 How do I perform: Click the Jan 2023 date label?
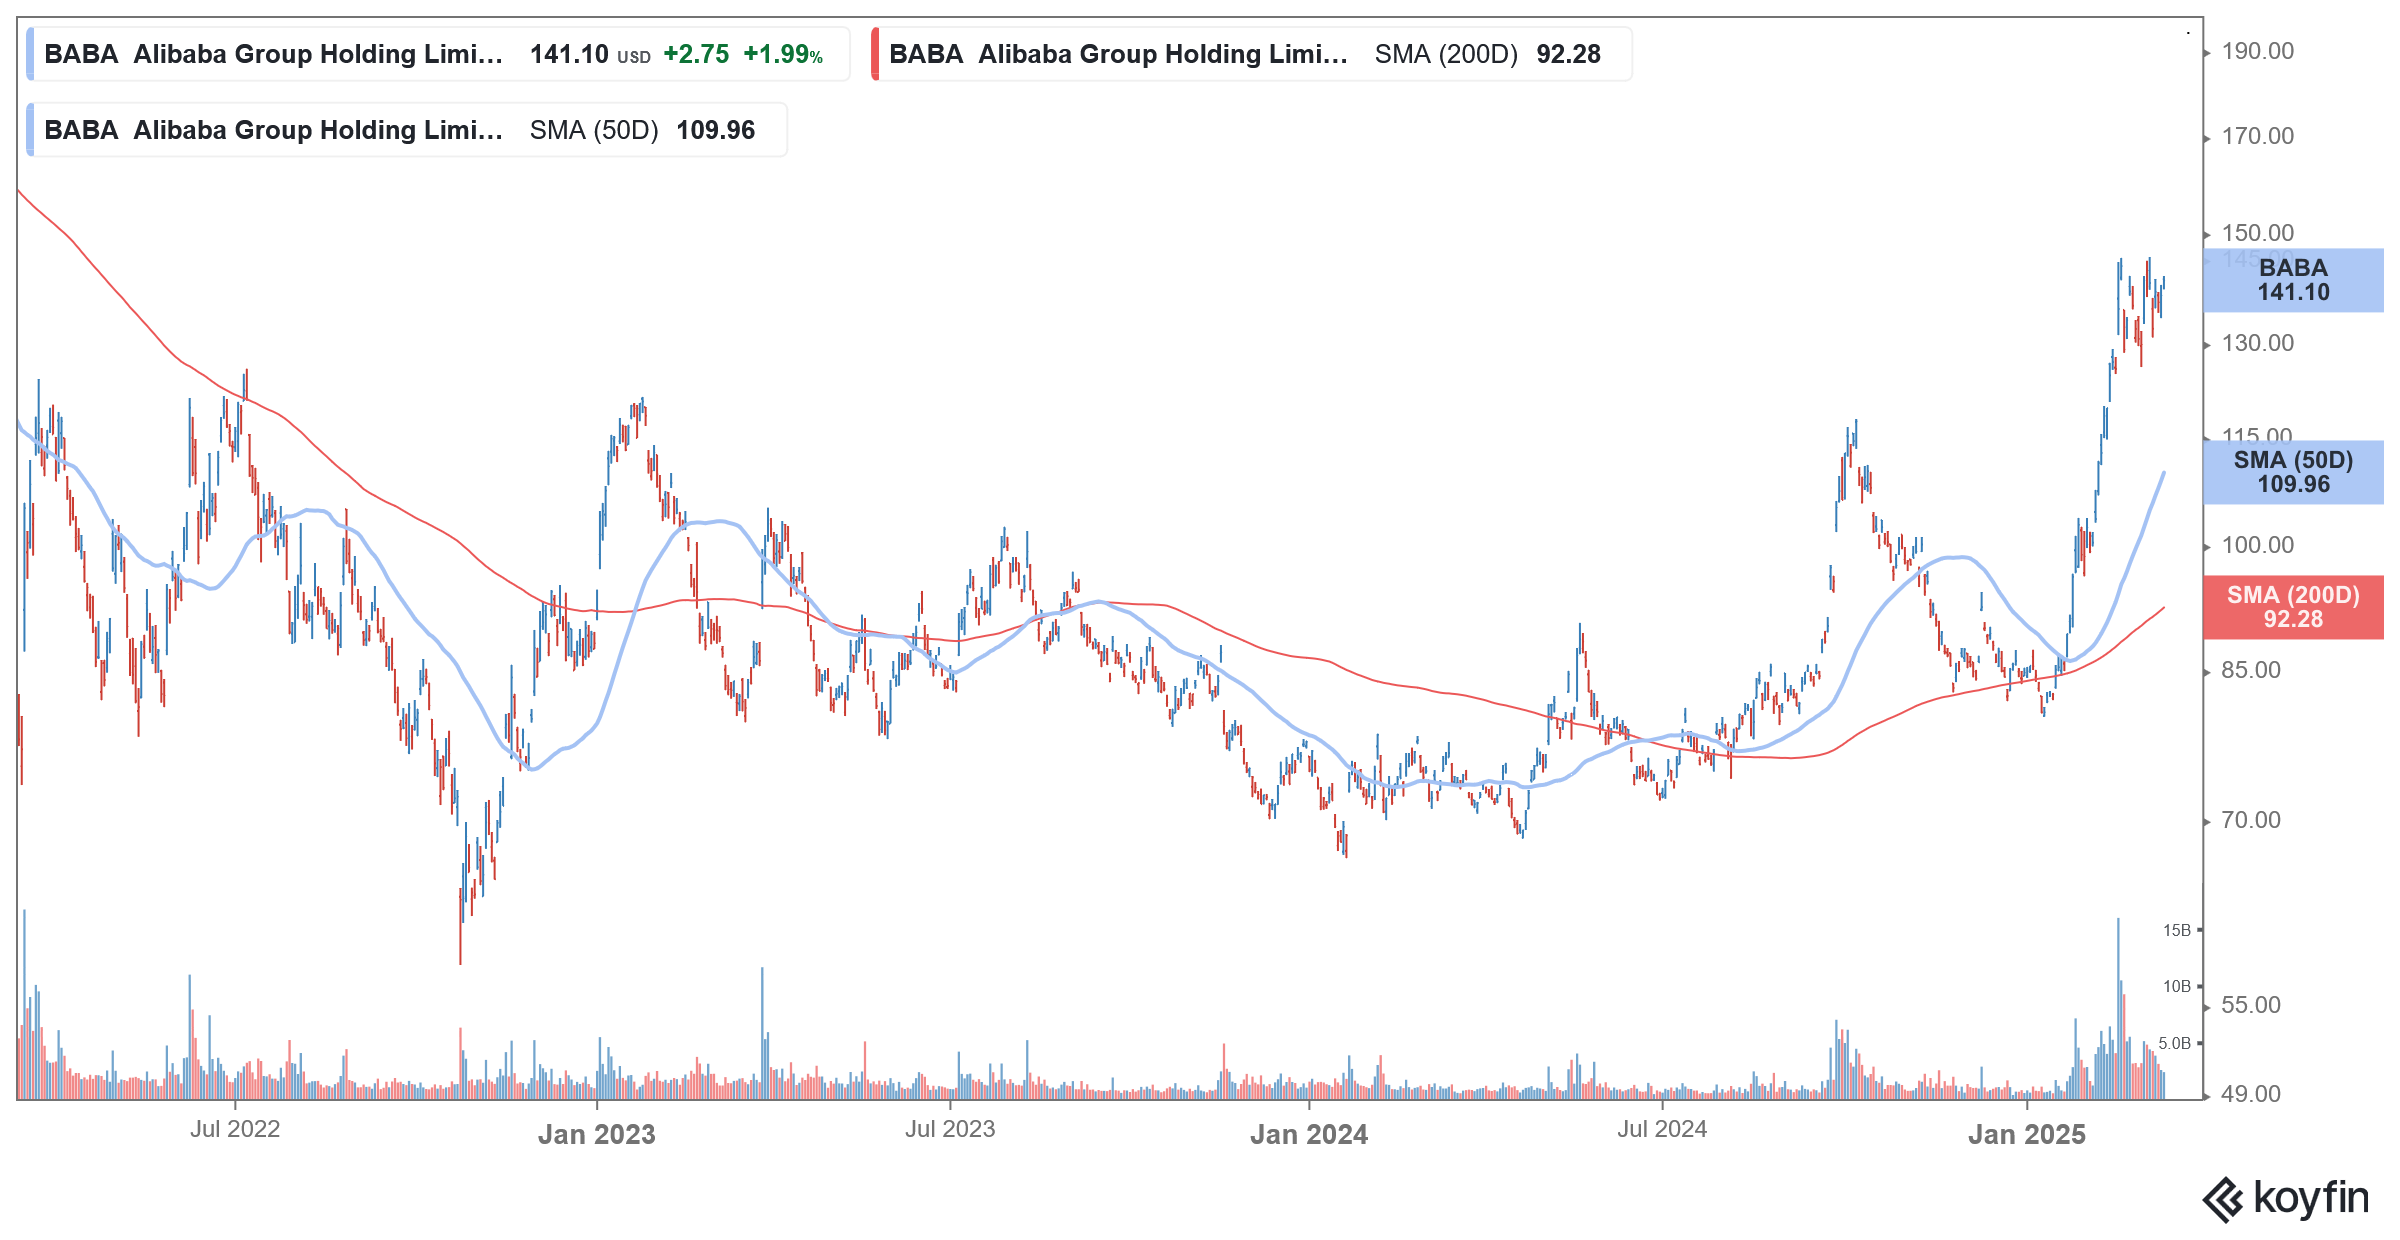click(x=597, y=1135)
